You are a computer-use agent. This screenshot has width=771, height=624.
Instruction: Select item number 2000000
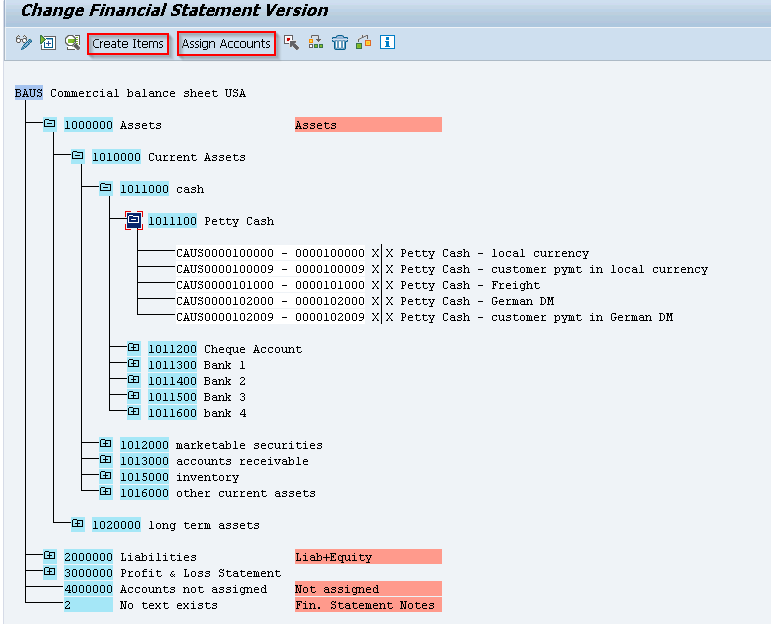pyautogui.click(x=89, y=557)
